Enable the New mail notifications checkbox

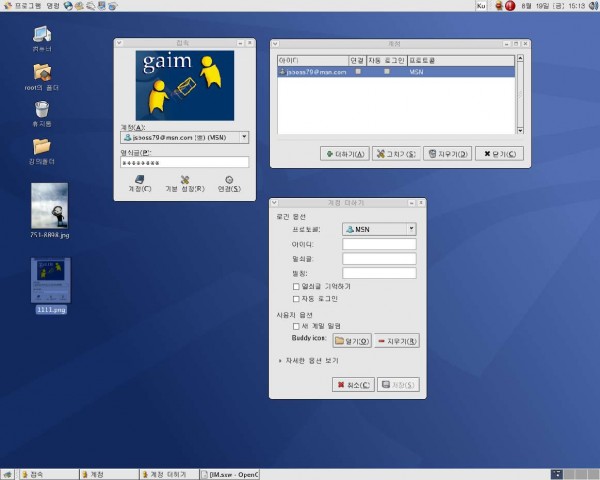click(296, 327)
